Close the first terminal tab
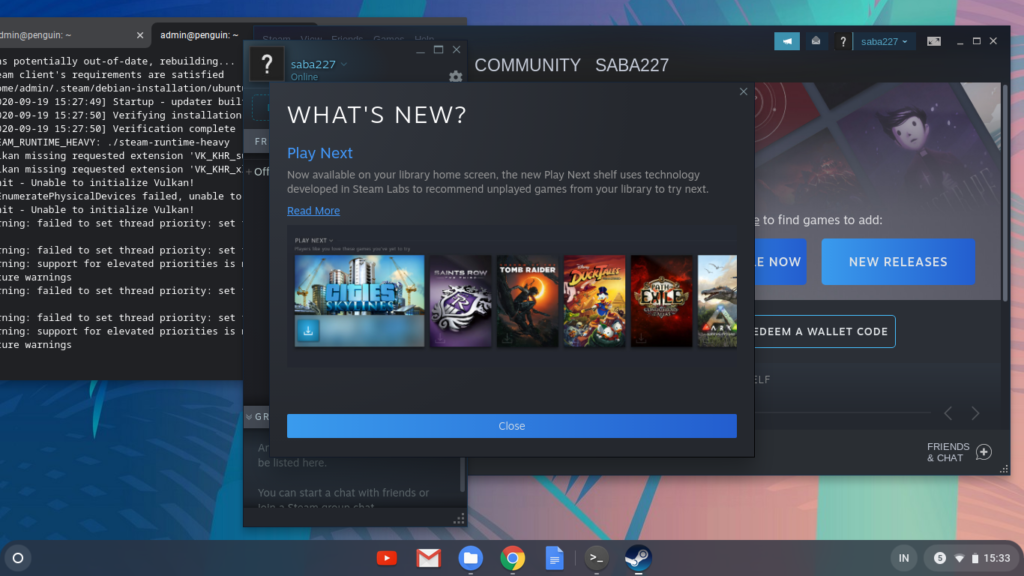The height and width of the screenshot is (576, 1024). point(140,35)
